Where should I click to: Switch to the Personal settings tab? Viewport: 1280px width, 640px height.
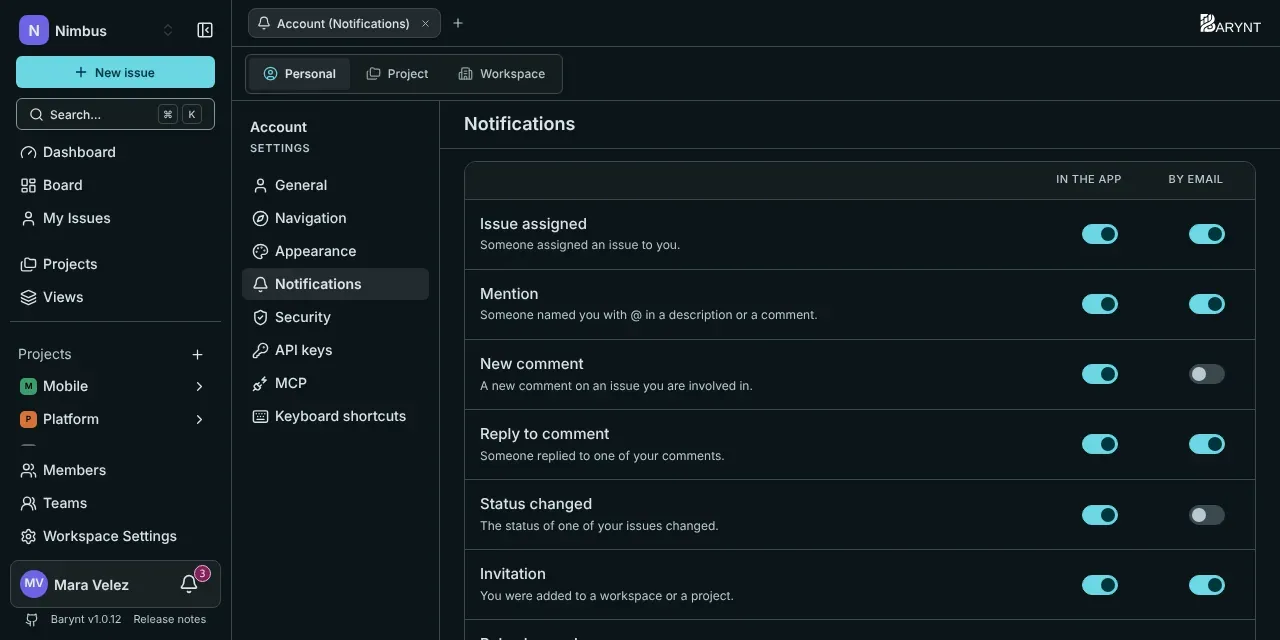click(300, 74)
